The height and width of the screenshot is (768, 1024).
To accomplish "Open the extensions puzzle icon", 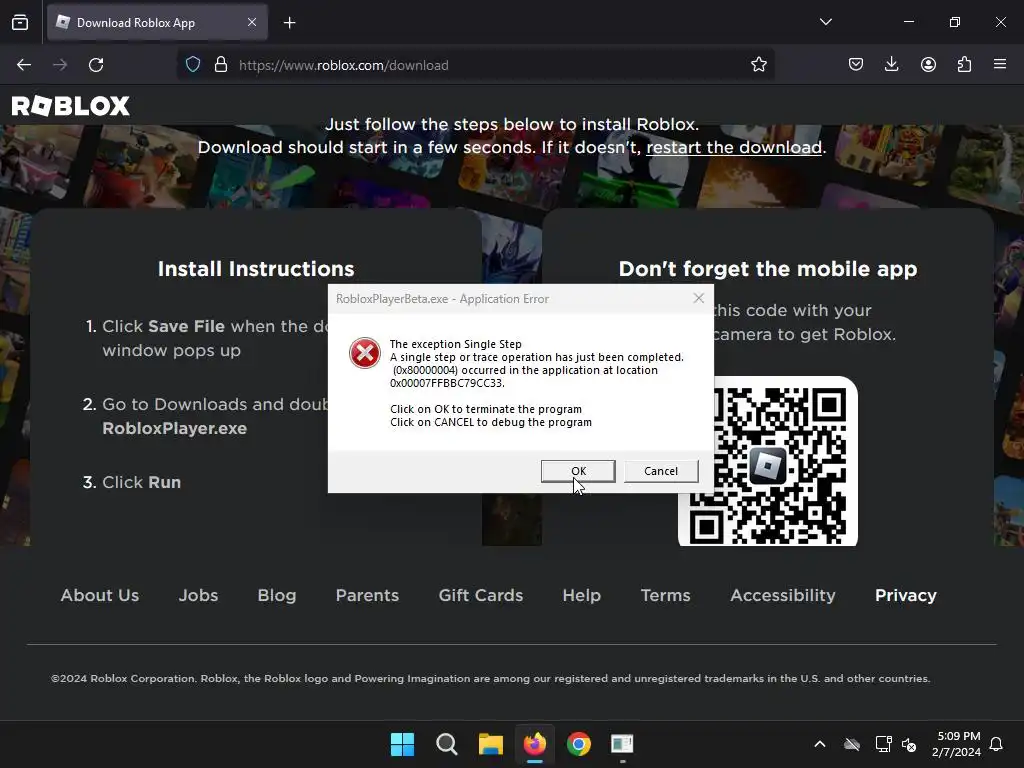I will pos(964,64).
